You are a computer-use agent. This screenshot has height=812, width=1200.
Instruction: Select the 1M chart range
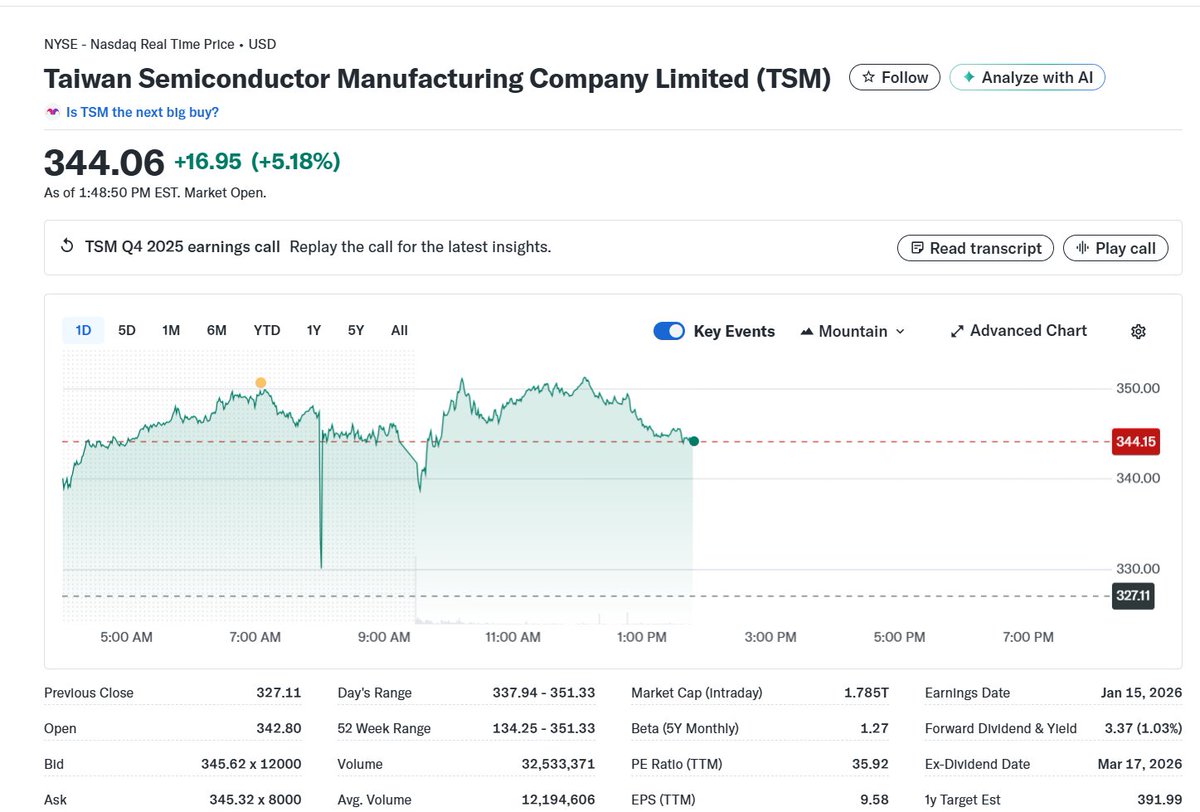pos(171,330)
